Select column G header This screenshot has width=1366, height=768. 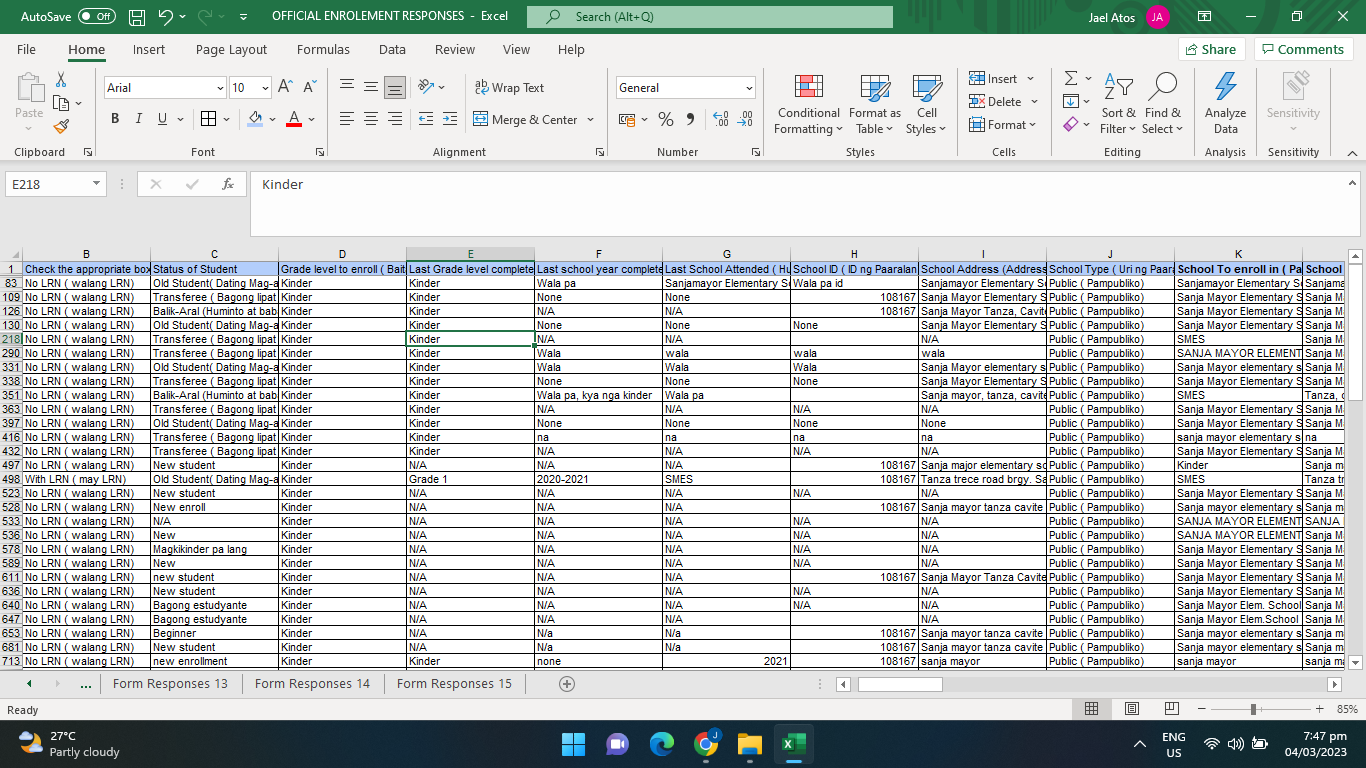tap(727, 254)
